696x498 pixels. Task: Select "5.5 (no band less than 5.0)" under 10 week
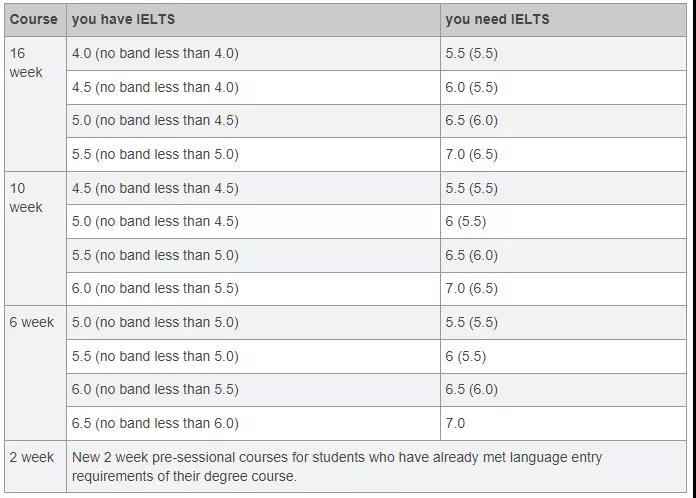[x=155, y=255]
